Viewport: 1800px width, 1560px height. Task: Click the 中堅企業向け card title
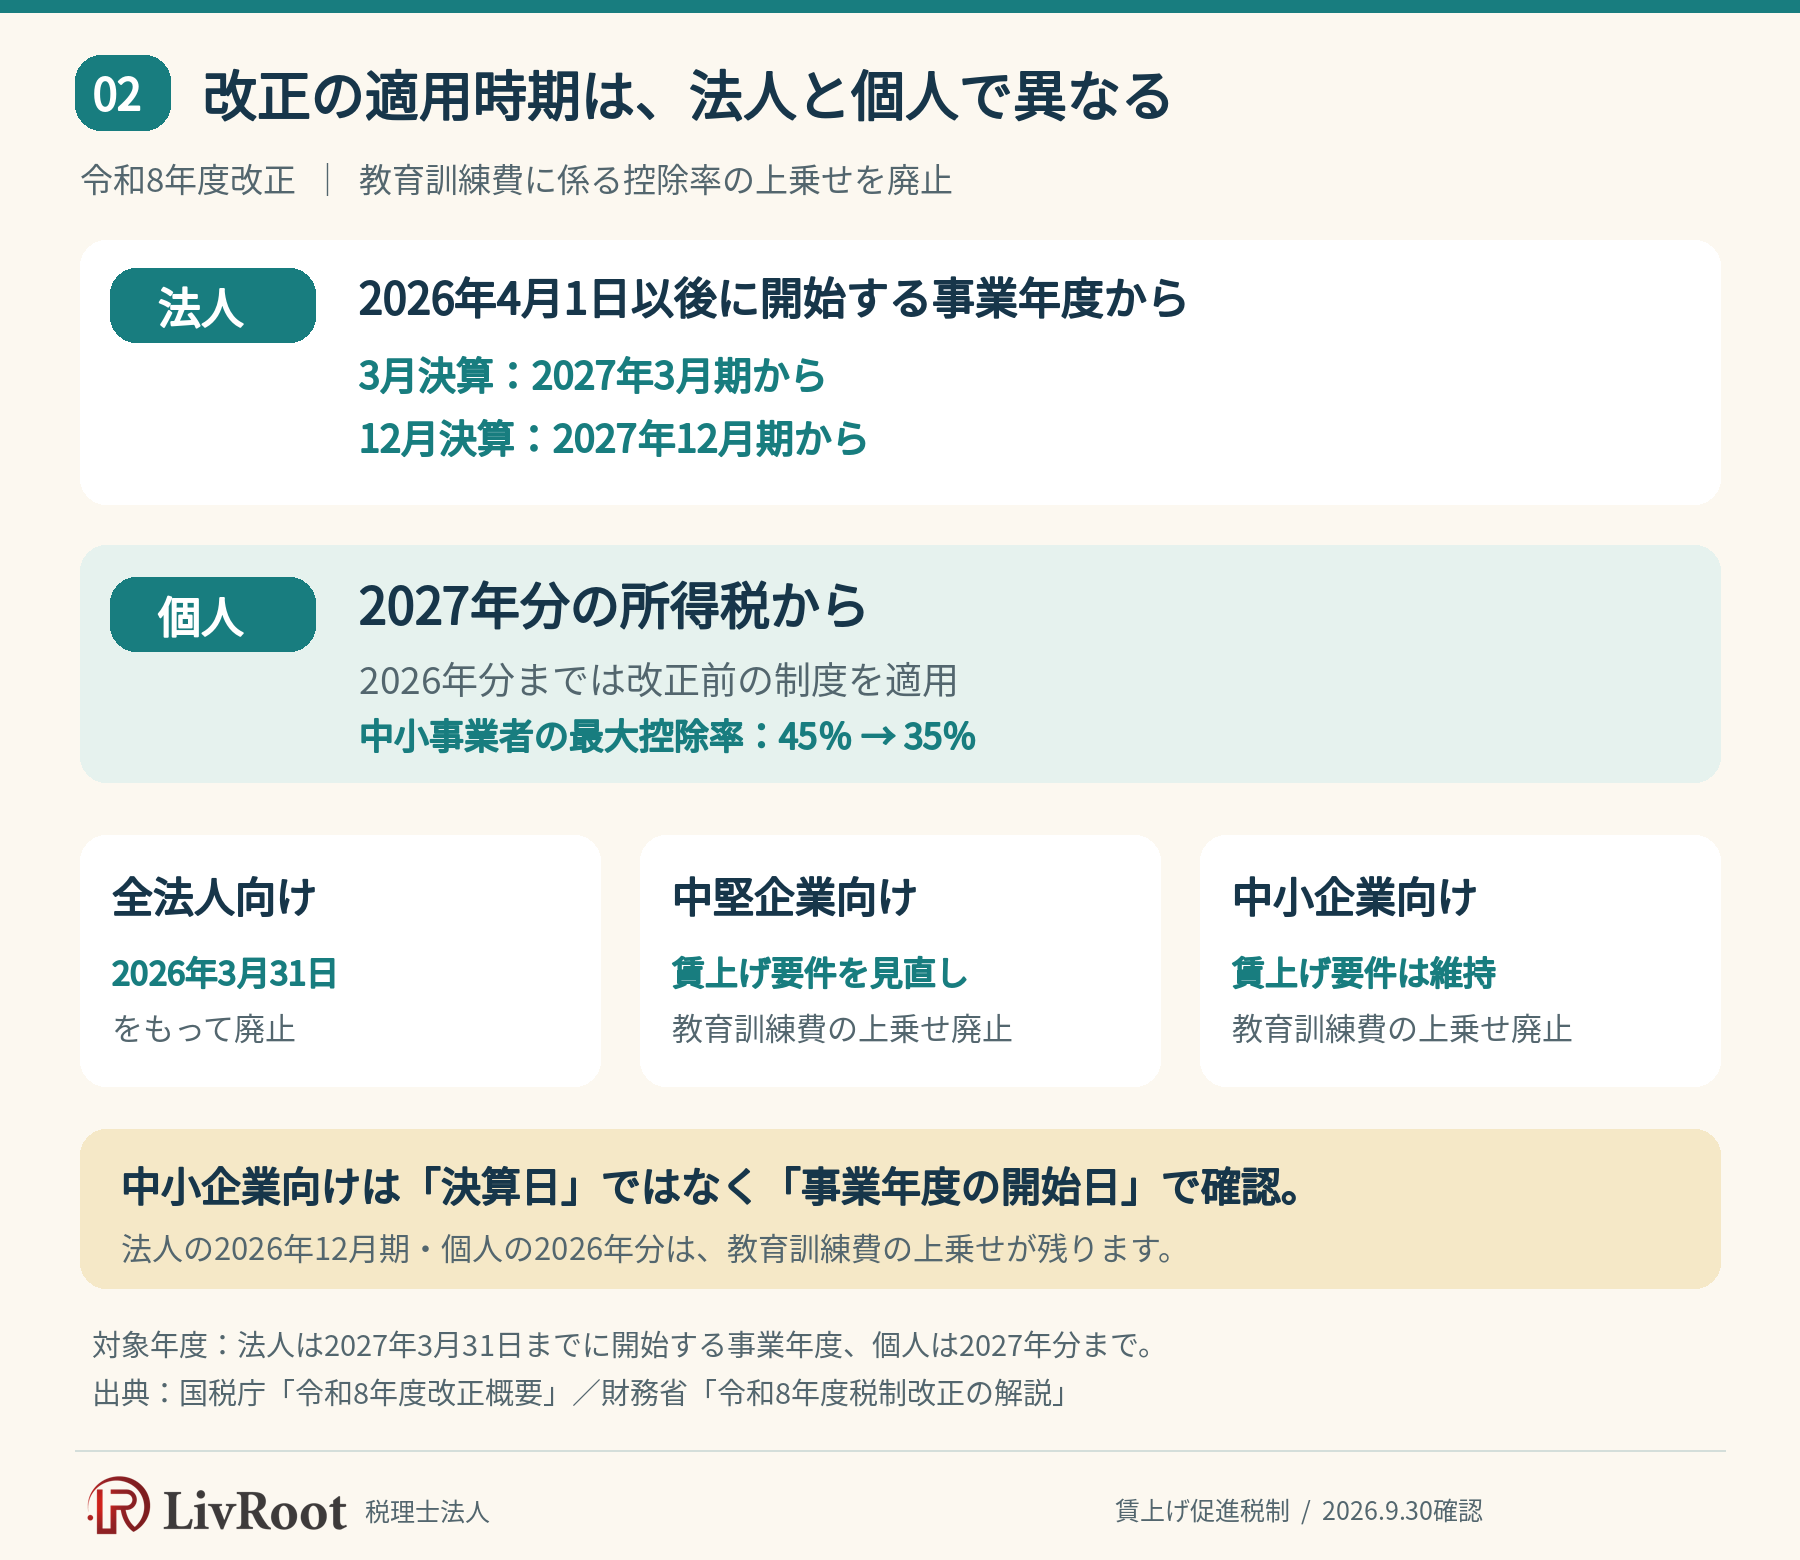(794, 897)
